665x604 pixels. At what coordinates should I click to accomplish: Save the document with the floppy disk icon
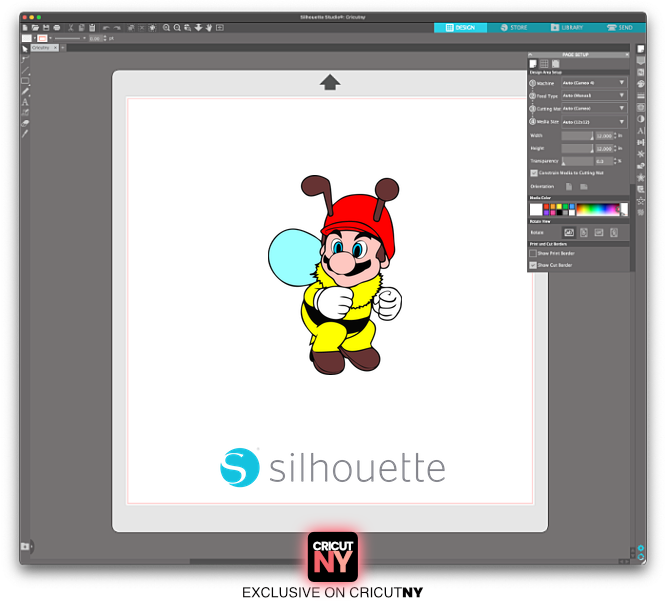click(46, 28)
